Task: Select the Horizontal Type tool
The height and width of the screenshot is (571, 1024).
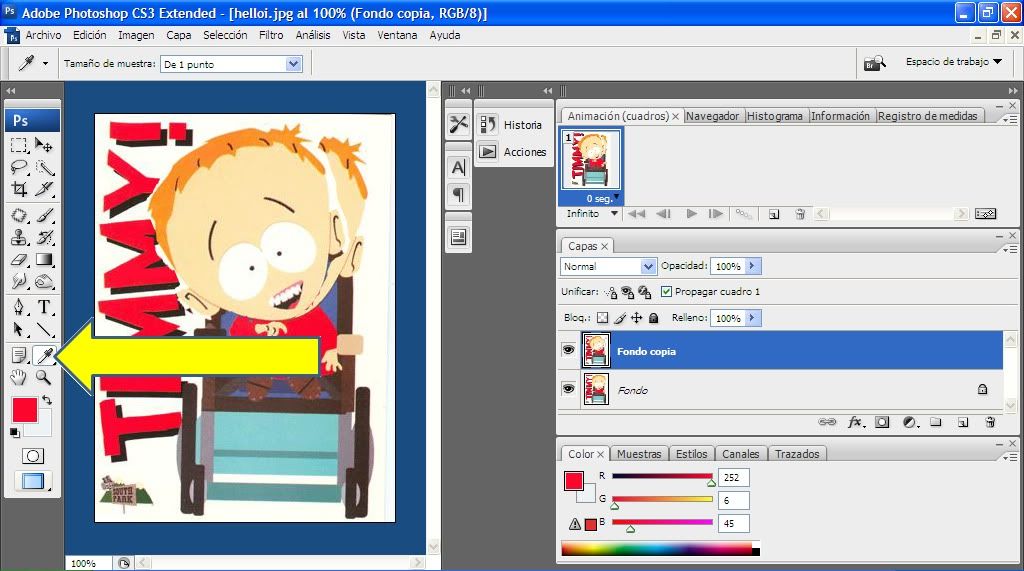Action: (44, 306)
